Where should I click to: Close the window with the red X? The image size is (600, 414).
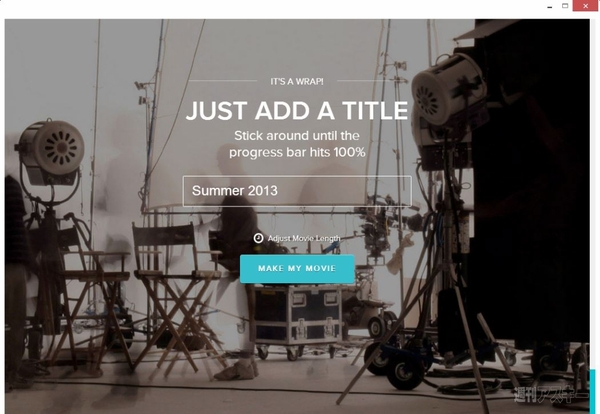coord(585,6)
